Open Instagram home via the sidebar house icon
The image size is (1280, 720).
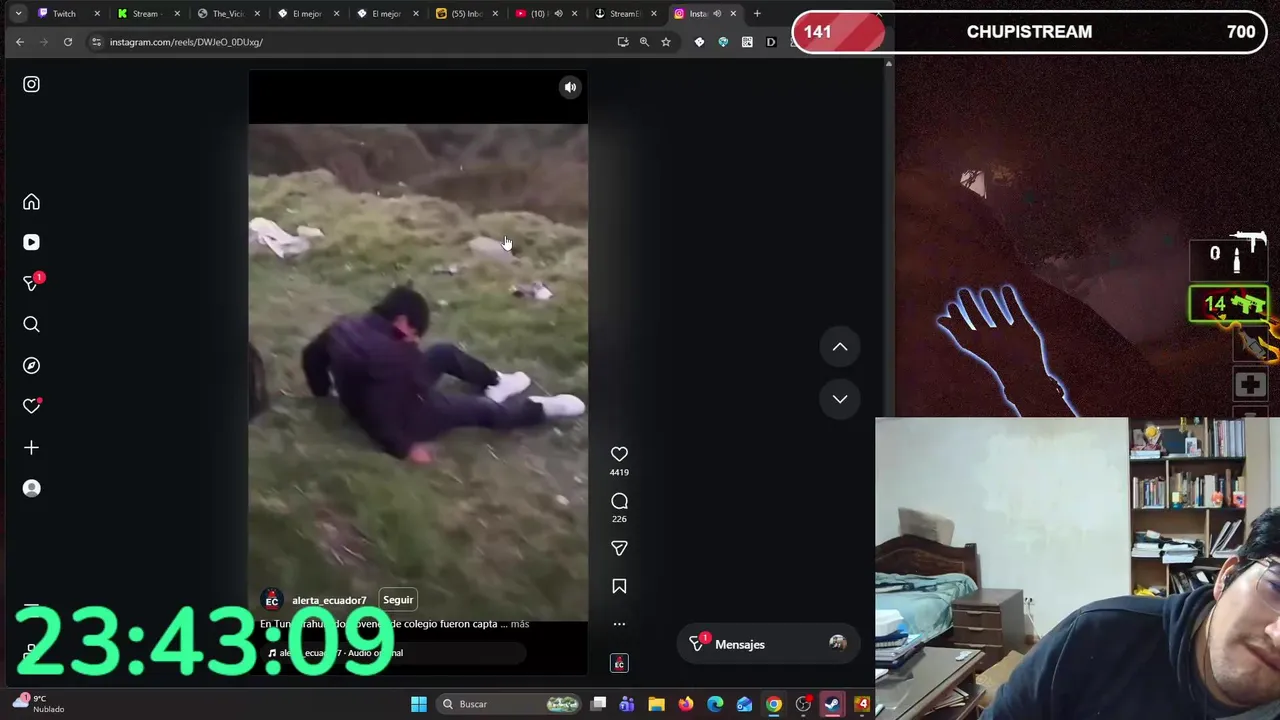click(31, 202)
